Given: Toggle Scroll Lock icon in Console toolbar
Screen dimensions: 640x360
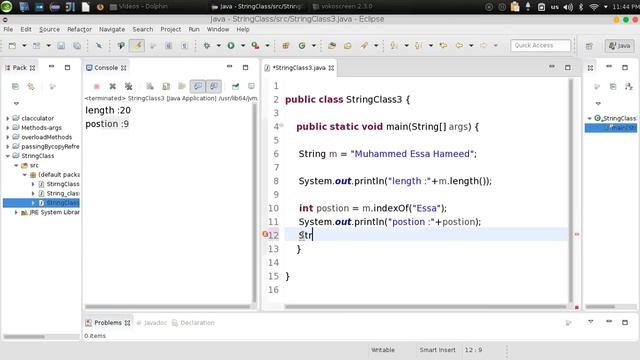Looking at the screenshot, I should [x=166, y=86].
